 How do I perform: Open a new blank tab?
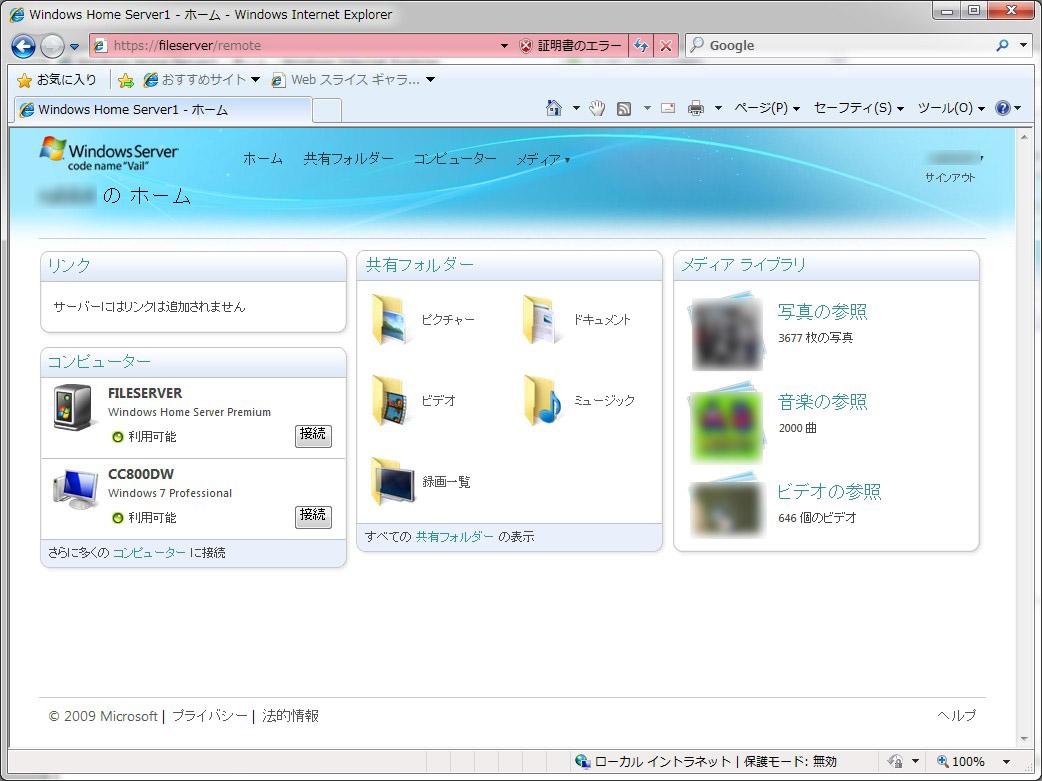(326, 110)
